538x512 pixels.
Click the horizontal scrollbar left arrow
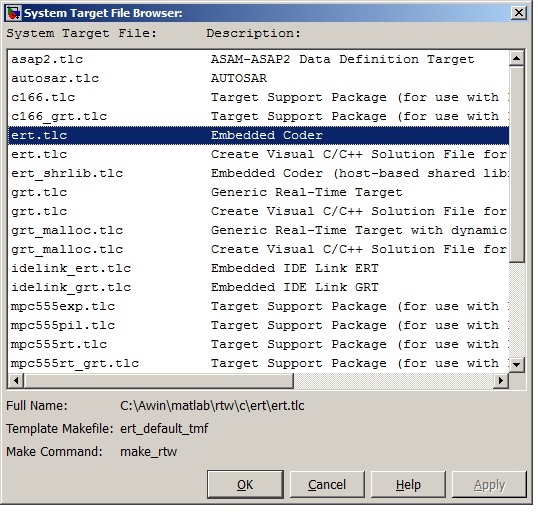tap(16, 380)
